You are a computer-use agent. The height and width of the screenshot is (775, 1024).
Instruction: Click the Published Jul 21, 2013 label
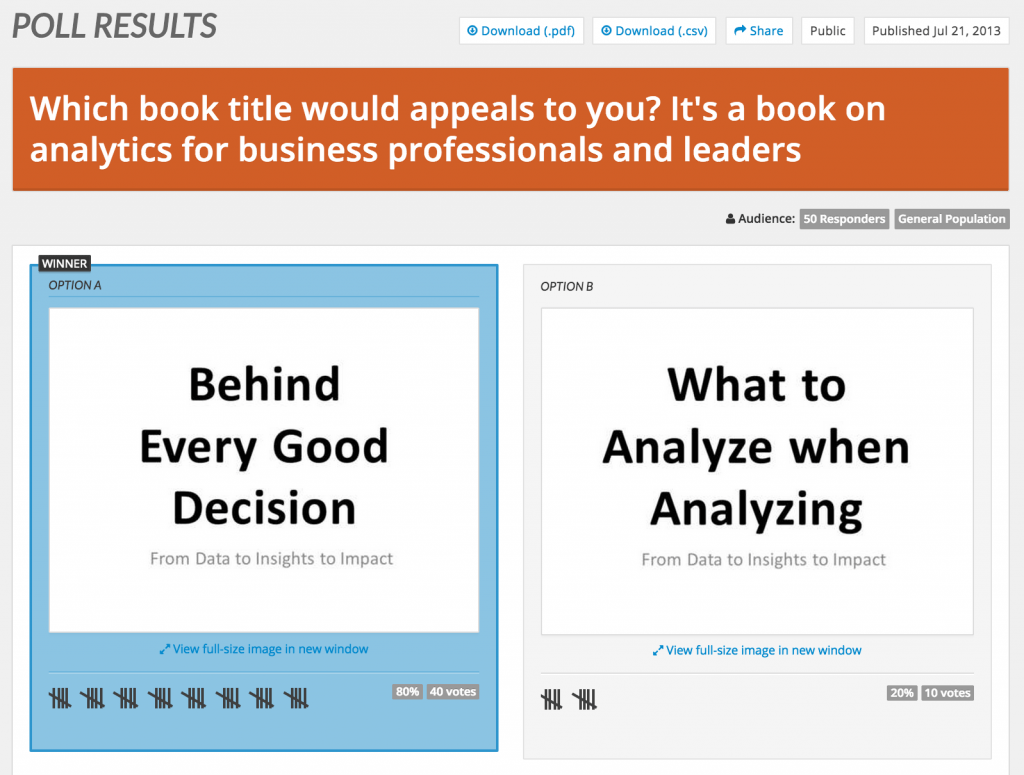936,31
